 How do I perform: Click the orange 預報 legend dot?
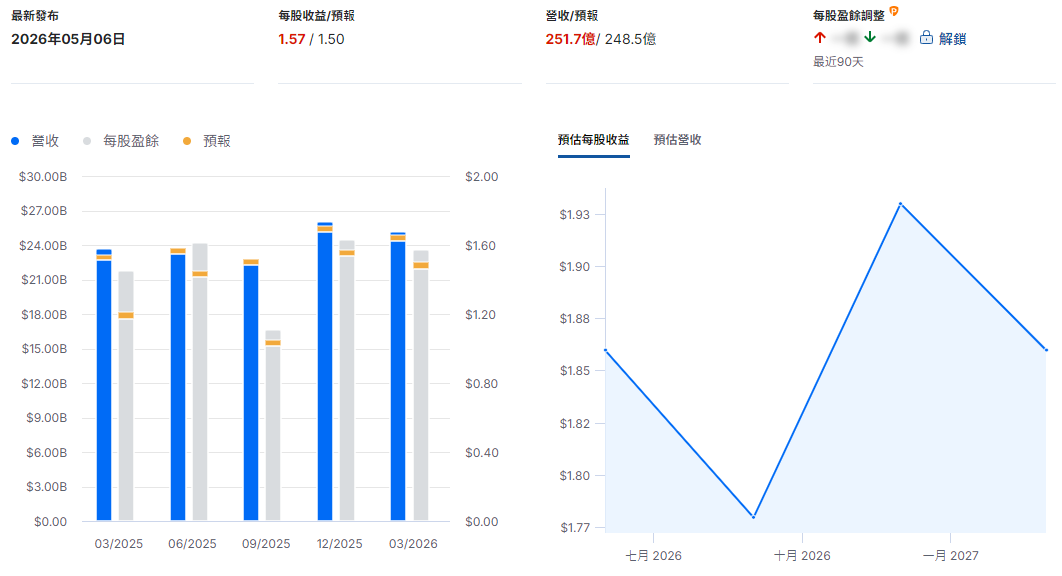click(187, 141)
